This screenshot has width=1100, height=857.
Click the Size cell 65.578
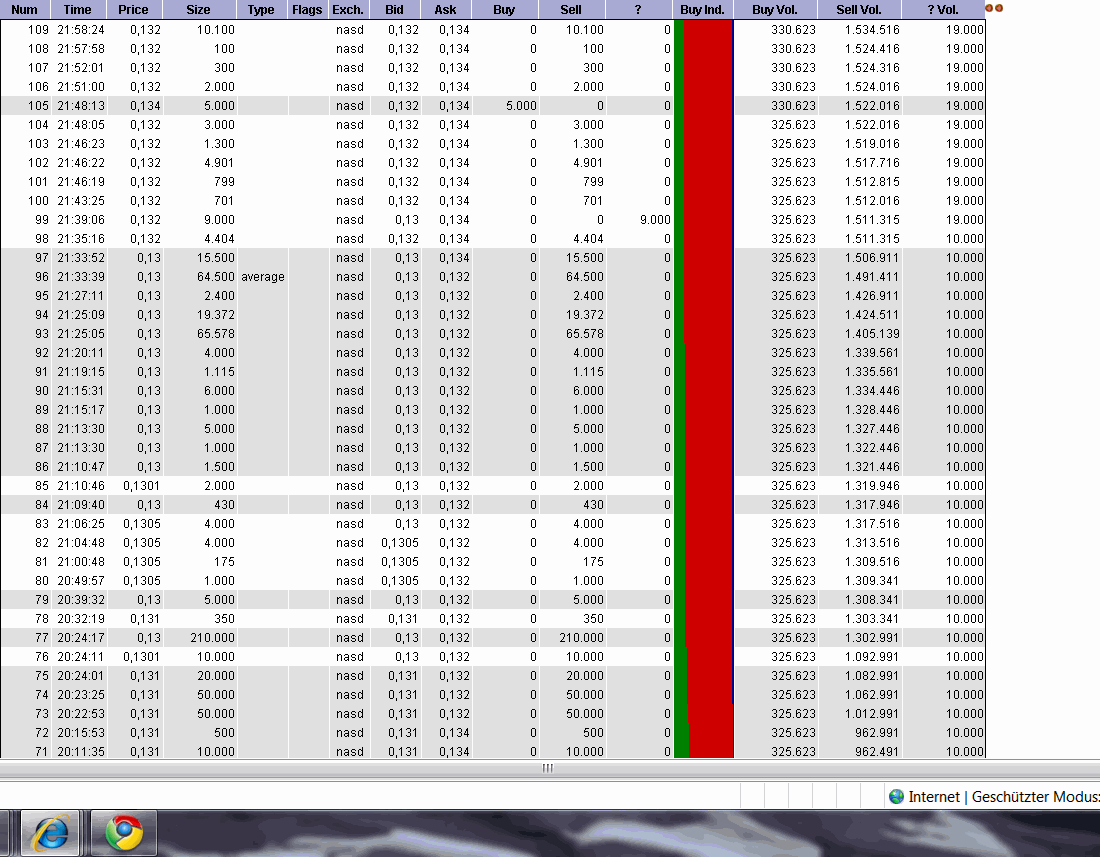(x=216, y=333)
